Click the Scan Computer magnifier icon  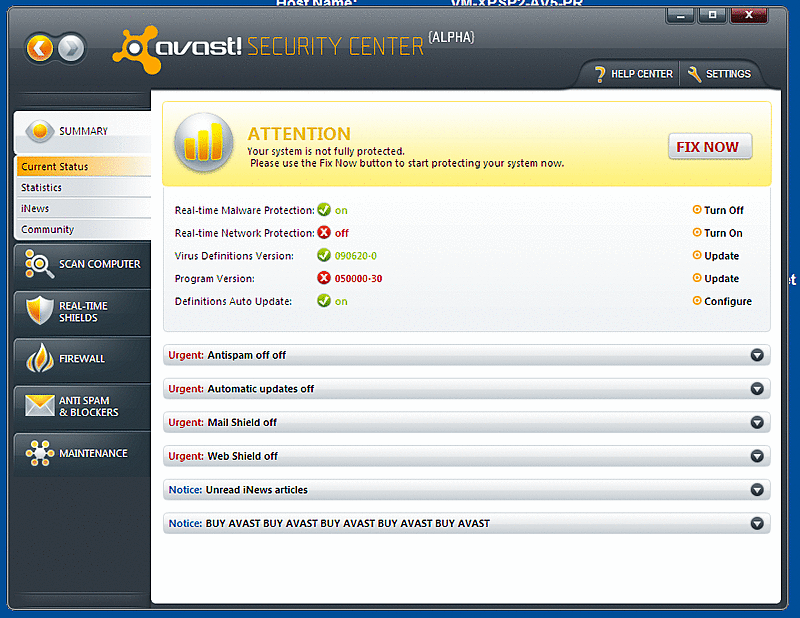(39, 264)
